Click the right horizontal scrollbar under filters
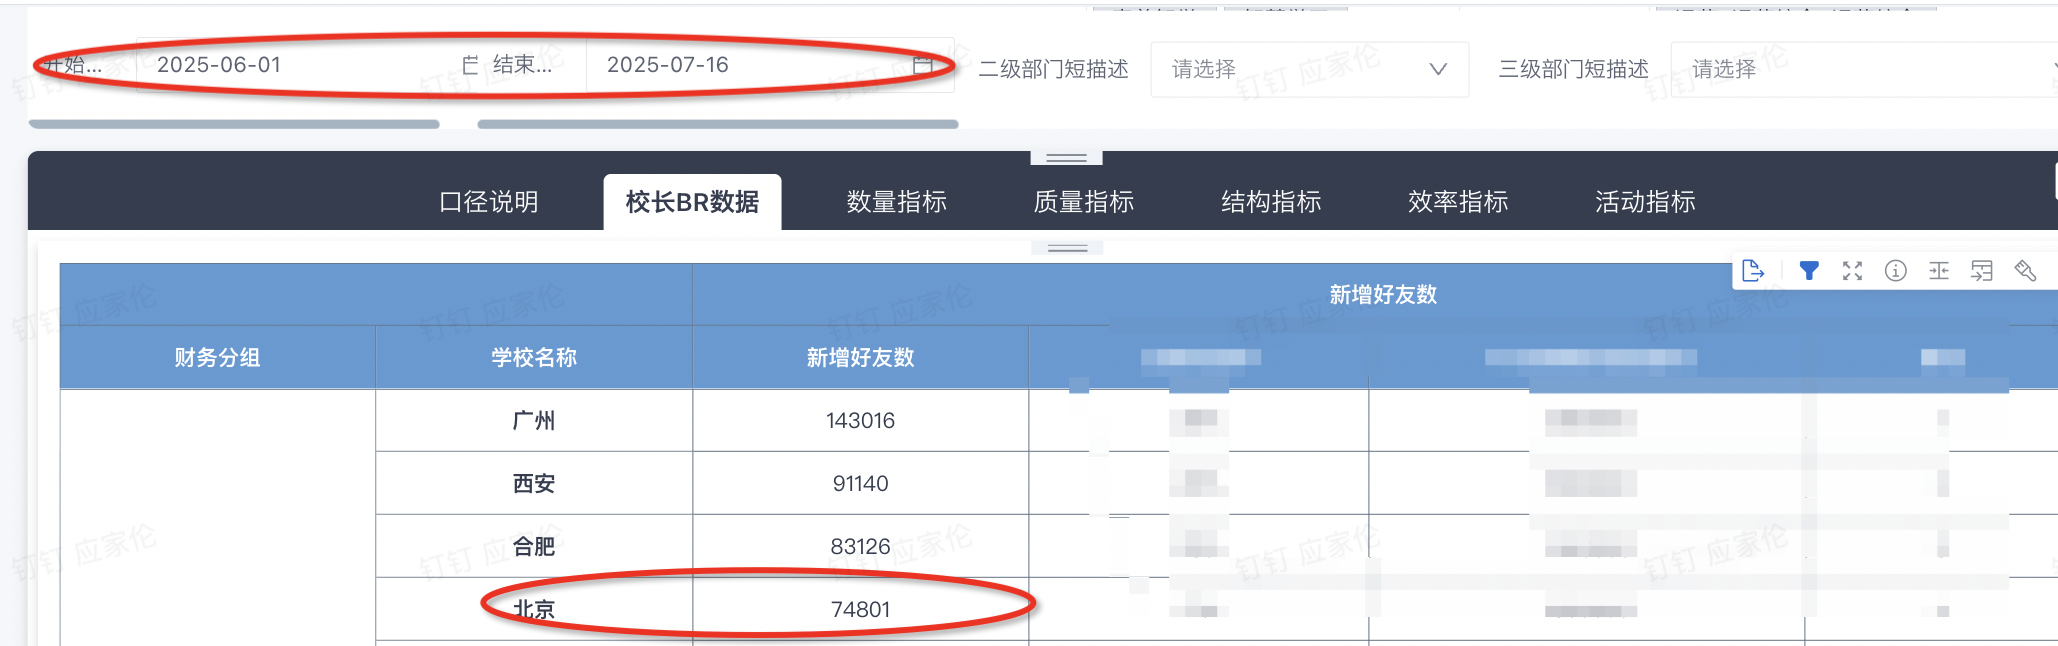Viewport: 2058px width, 646px height. coord(718,124)
